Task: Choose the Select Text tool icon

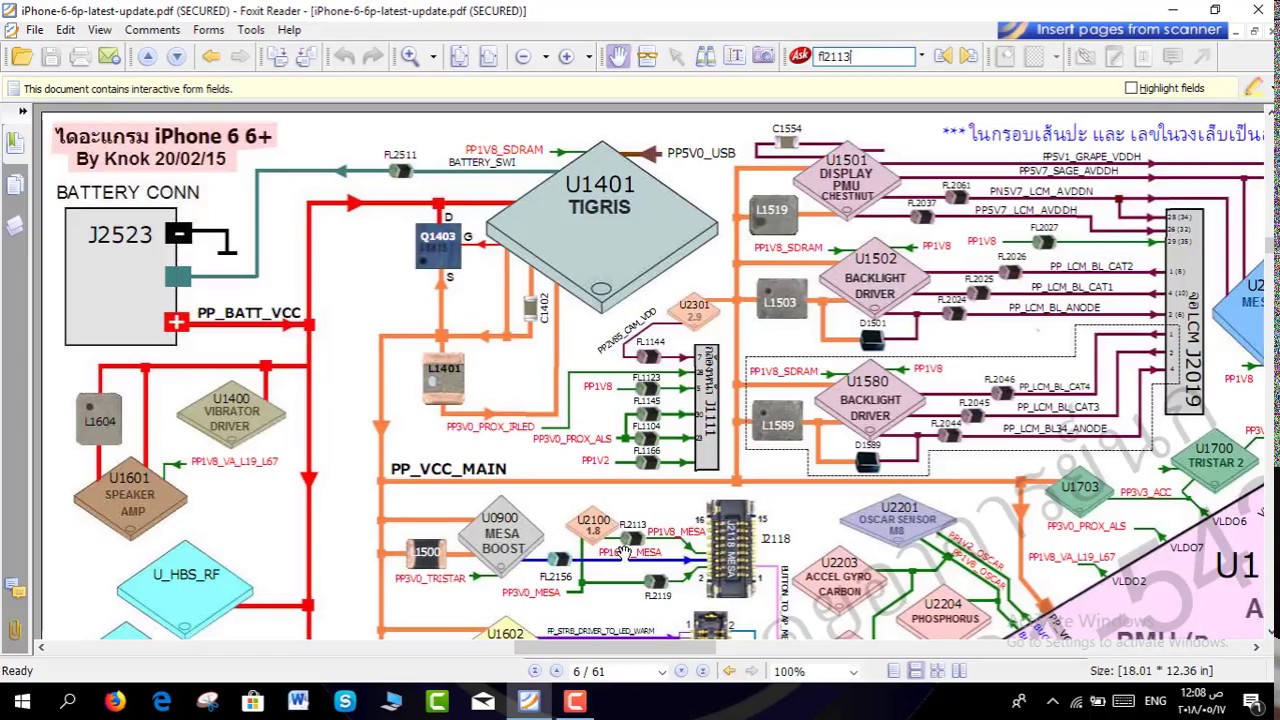Action: pos(734,57)
